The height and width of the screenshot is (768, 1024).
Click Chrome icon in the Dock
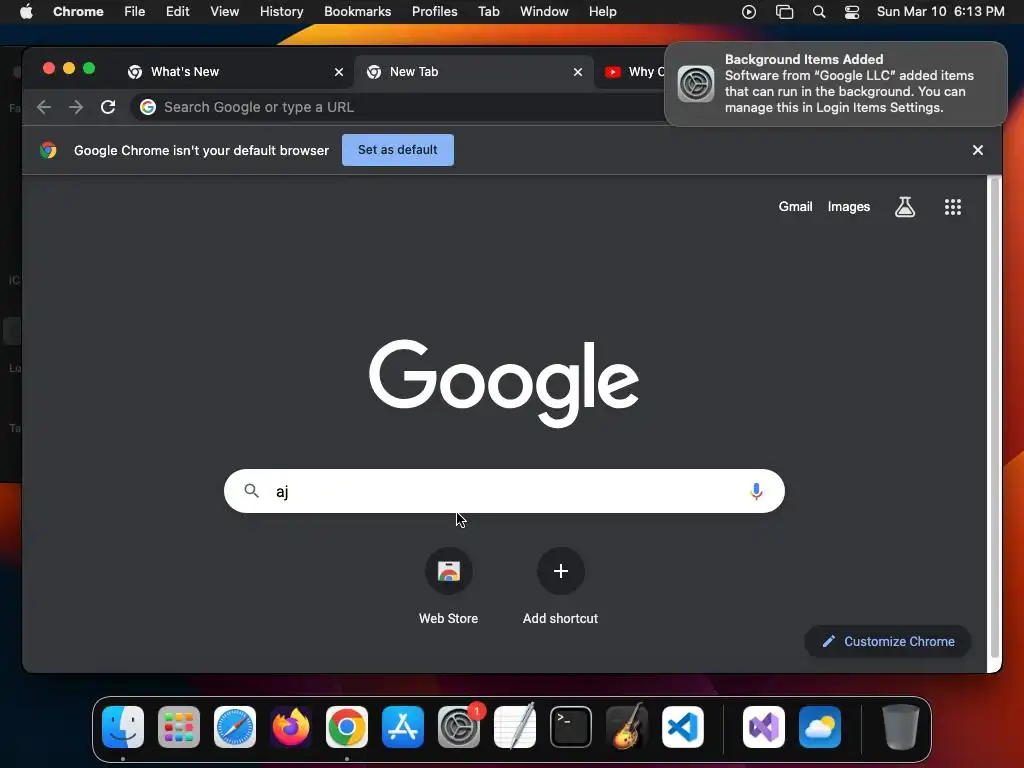(347, 727)
